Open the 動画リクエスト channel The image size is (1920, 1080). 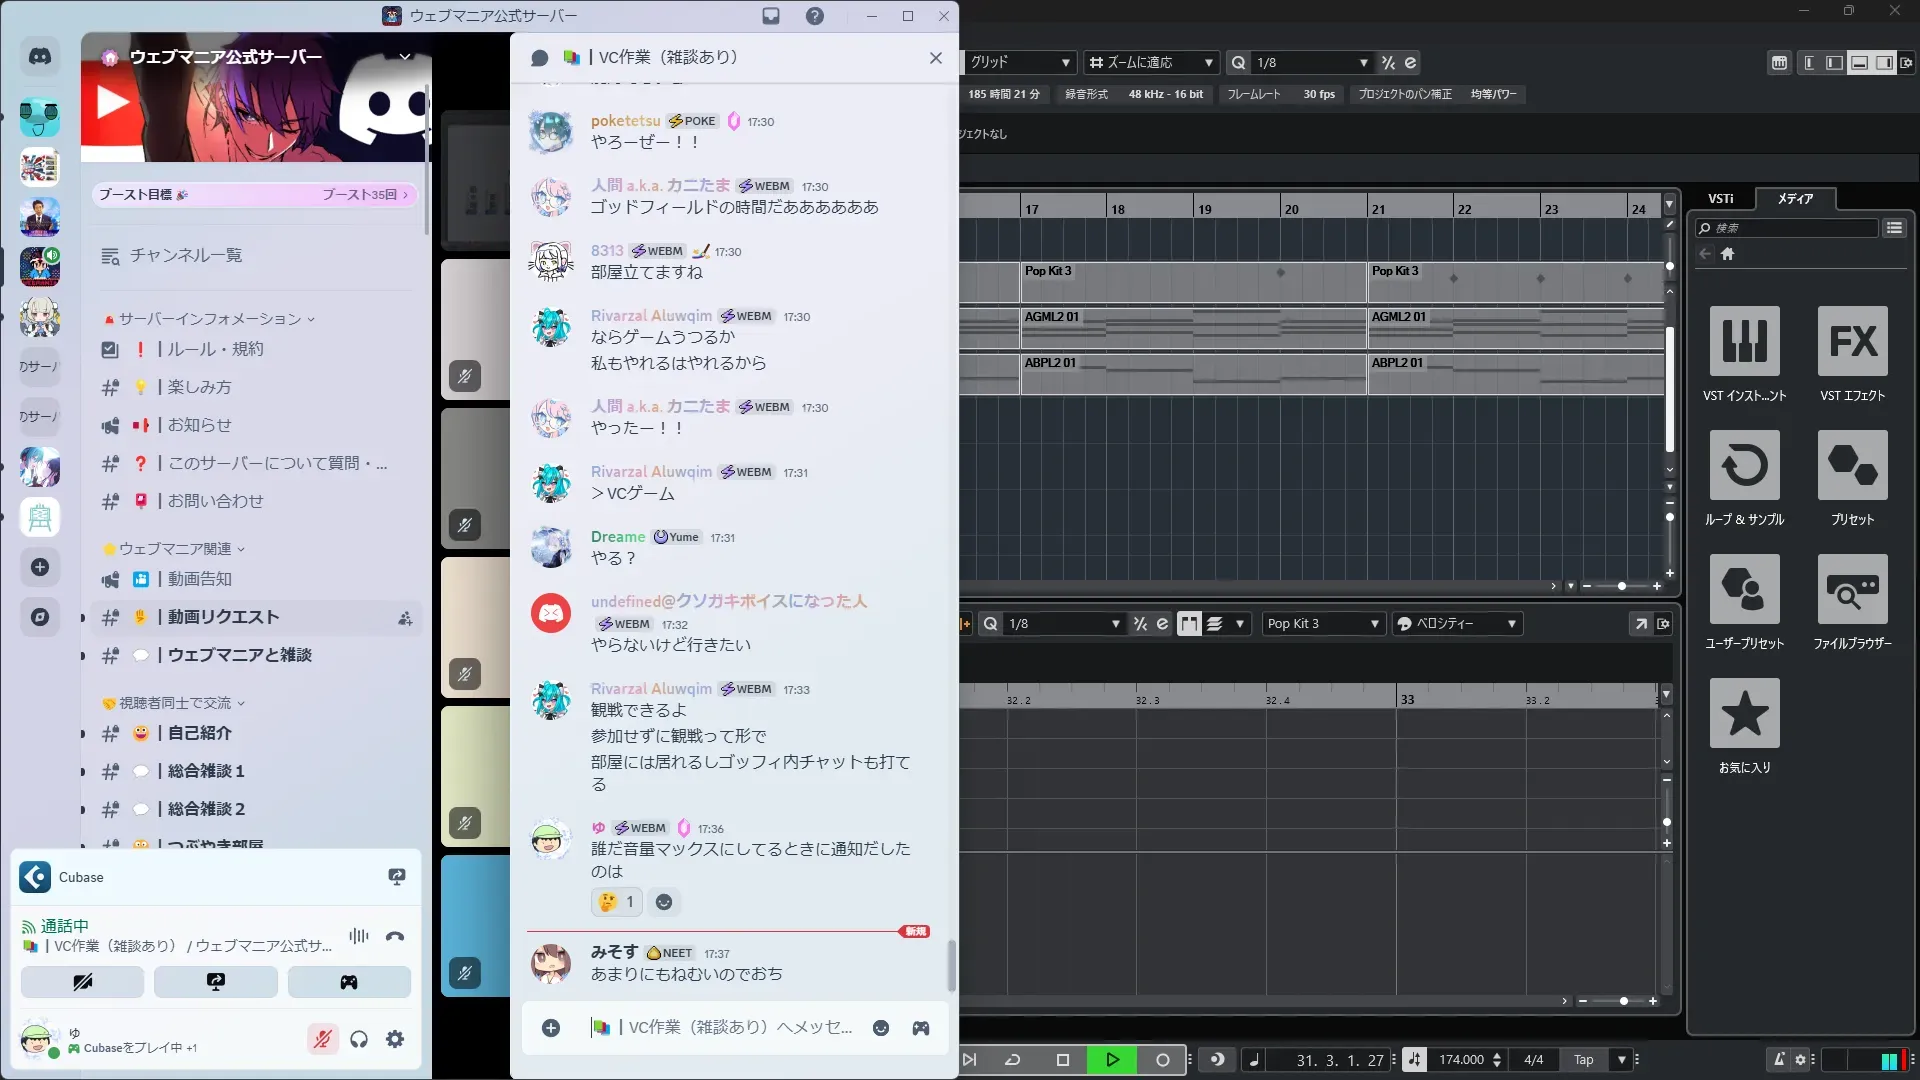223,618
